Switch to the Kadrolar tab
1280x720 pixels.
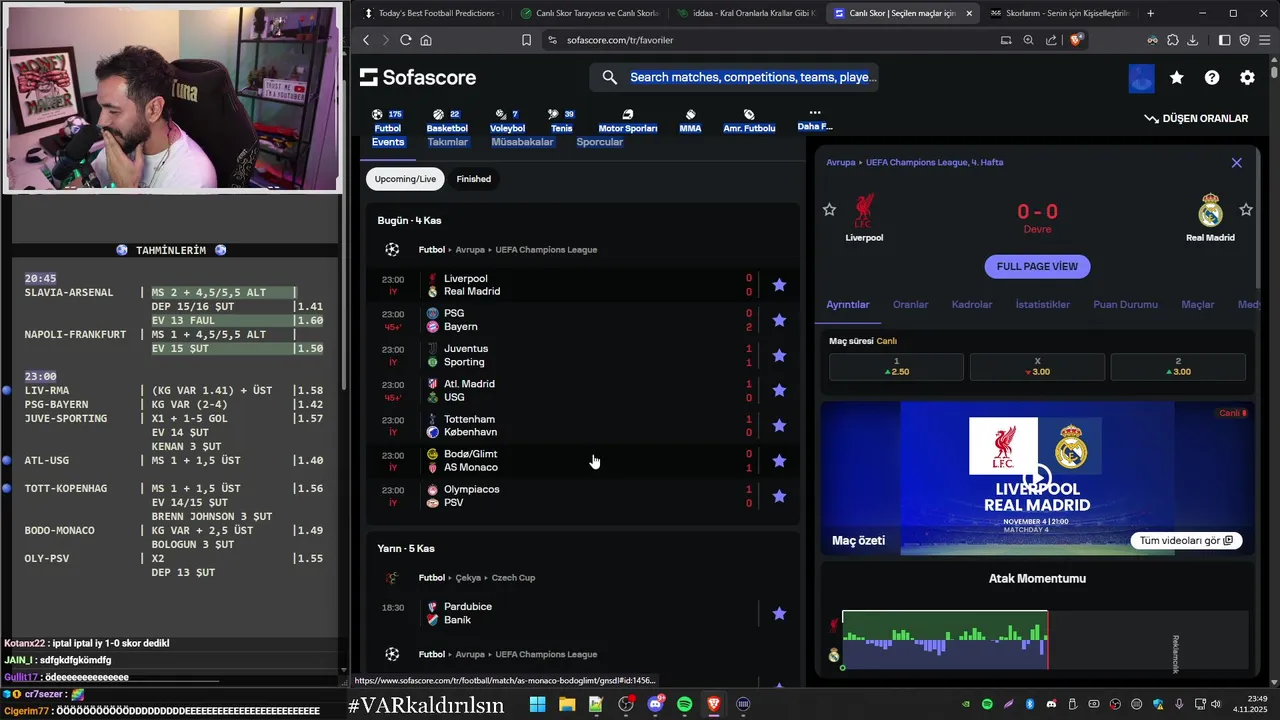pos(972,305)
